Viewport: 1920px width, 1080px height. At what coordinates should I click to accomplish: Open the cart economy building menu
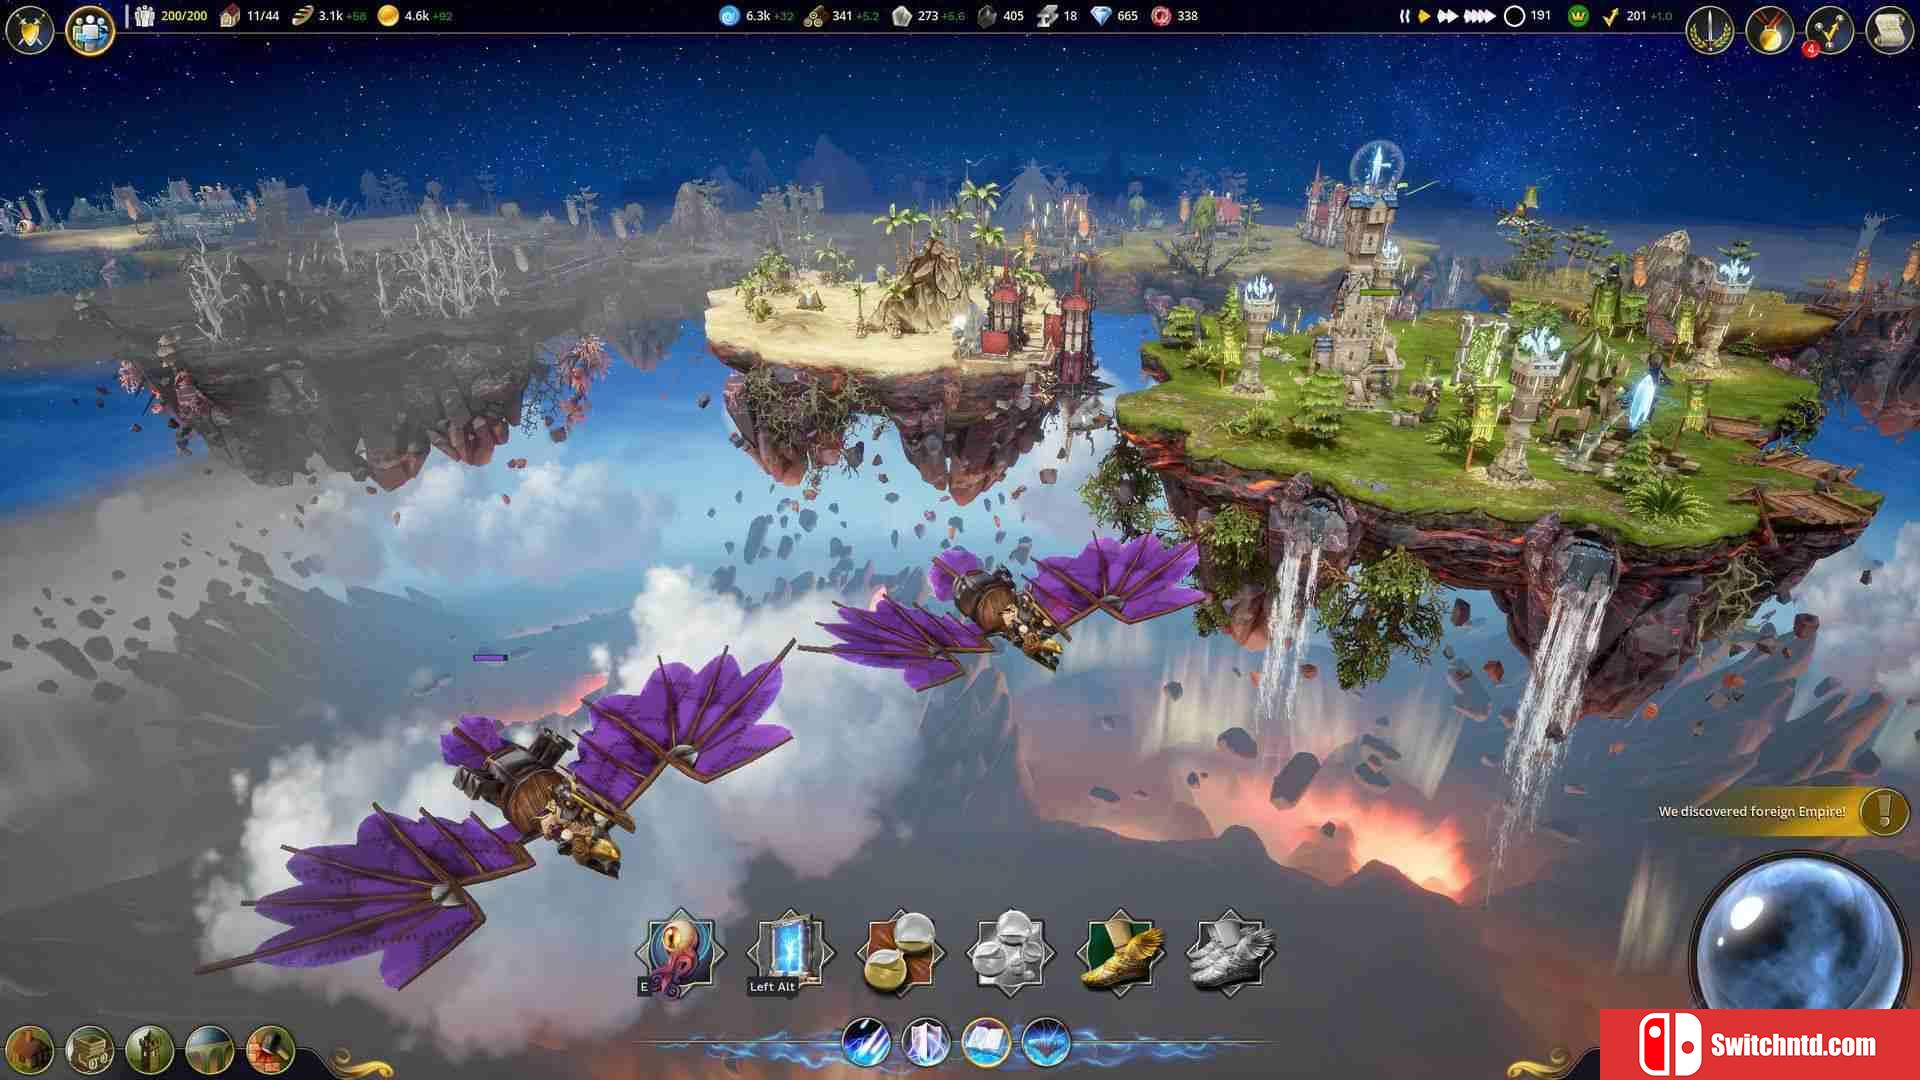(x=90, y=1050)
